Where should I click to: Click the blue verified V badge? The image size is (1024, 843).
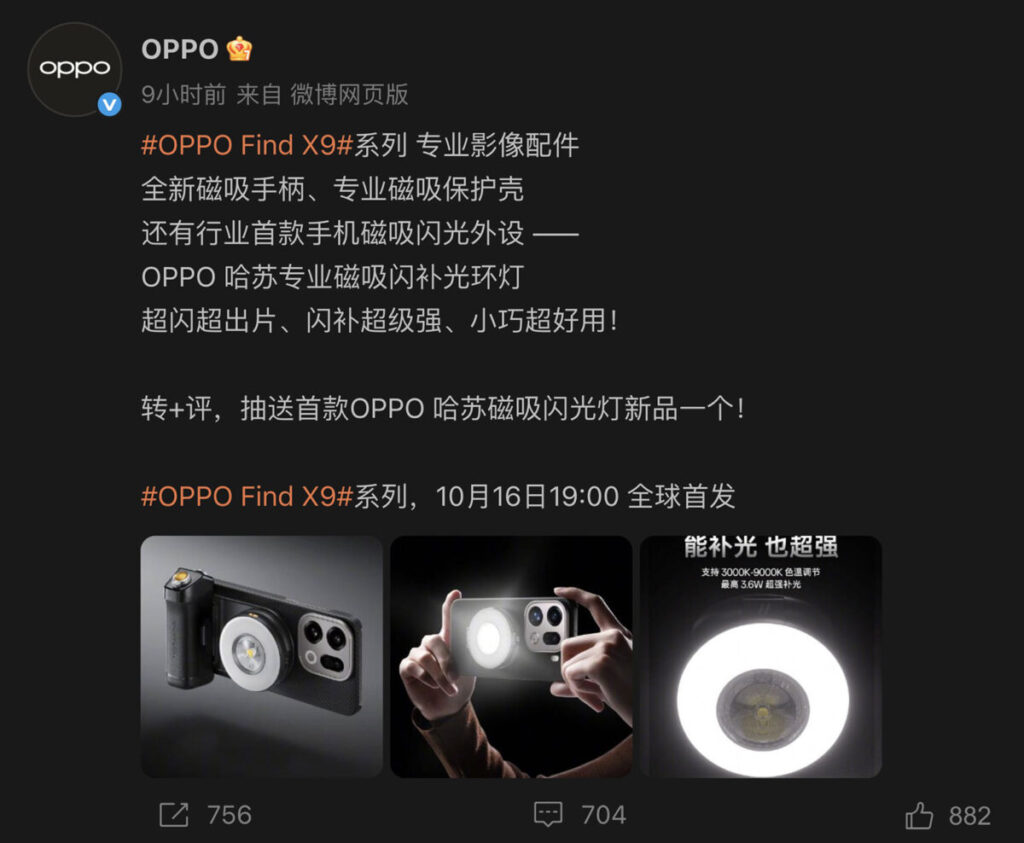pyautogui.click(x=109, y=104)
